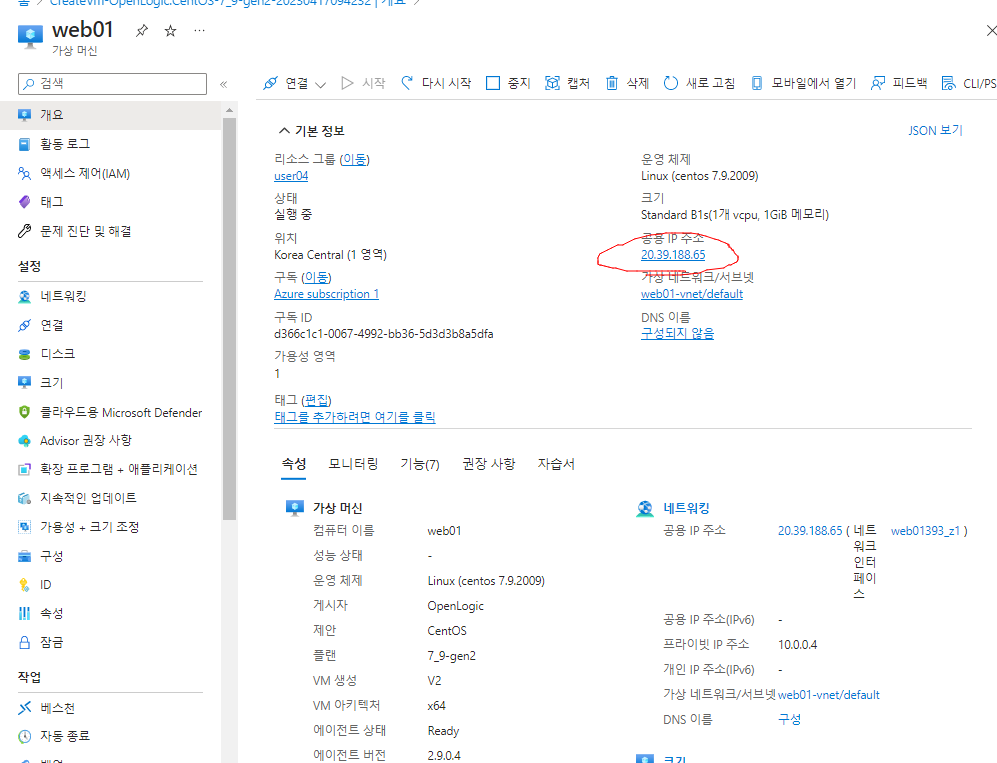The image size is (997, 763).
Task: Click the 캡처 (Capture) toolbar button
Action: [567, 83]
